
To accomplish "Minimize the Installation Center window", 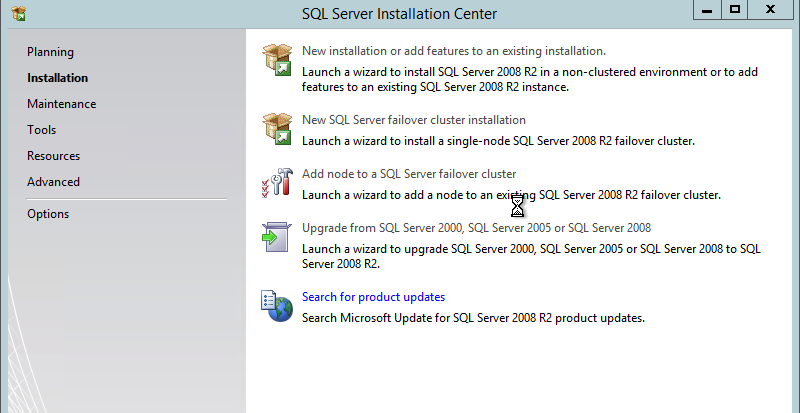I will click(x=705, y=9).
